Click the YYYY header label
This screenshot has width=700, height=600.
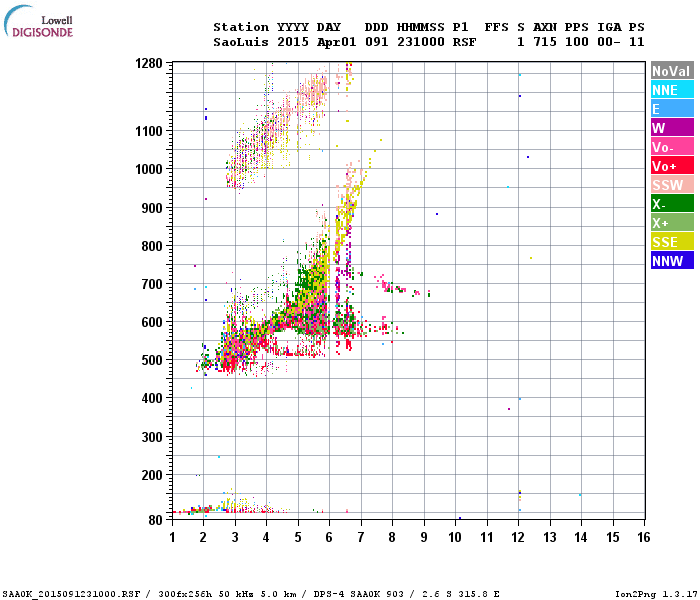pyautogui.click(x=293, y=27)
